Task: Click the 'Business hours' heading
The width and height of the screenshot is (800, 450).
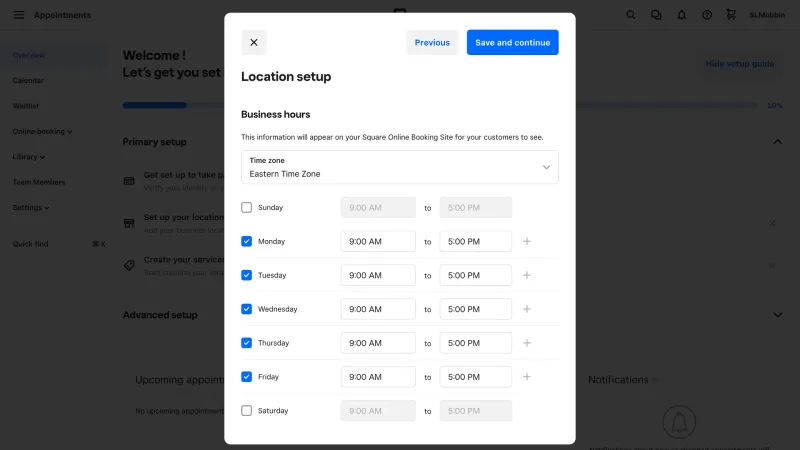Action: coord(276,114)
